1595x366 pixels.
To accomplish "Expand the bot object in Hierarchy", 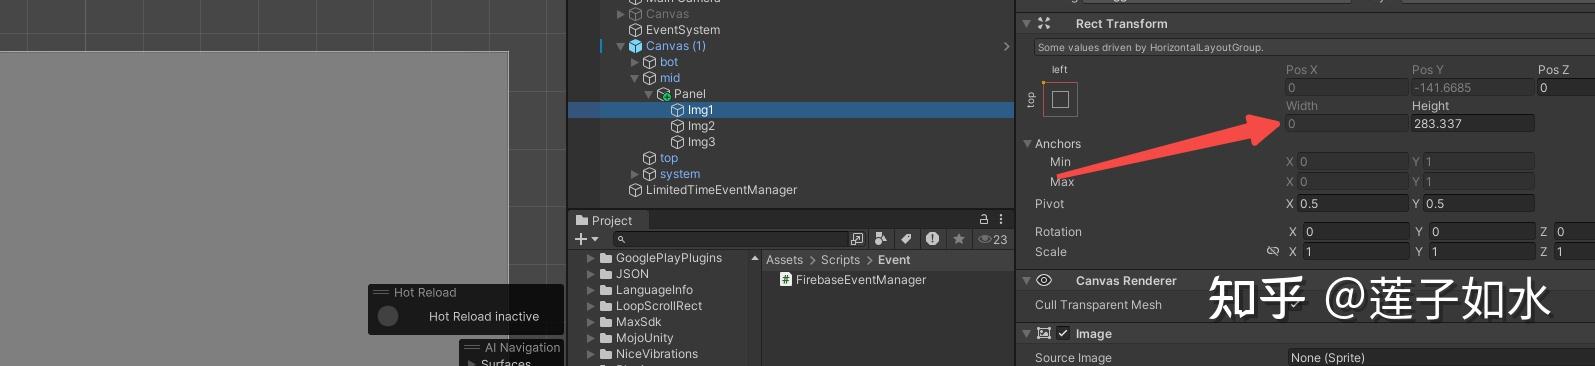I will [x=635, y=62].
